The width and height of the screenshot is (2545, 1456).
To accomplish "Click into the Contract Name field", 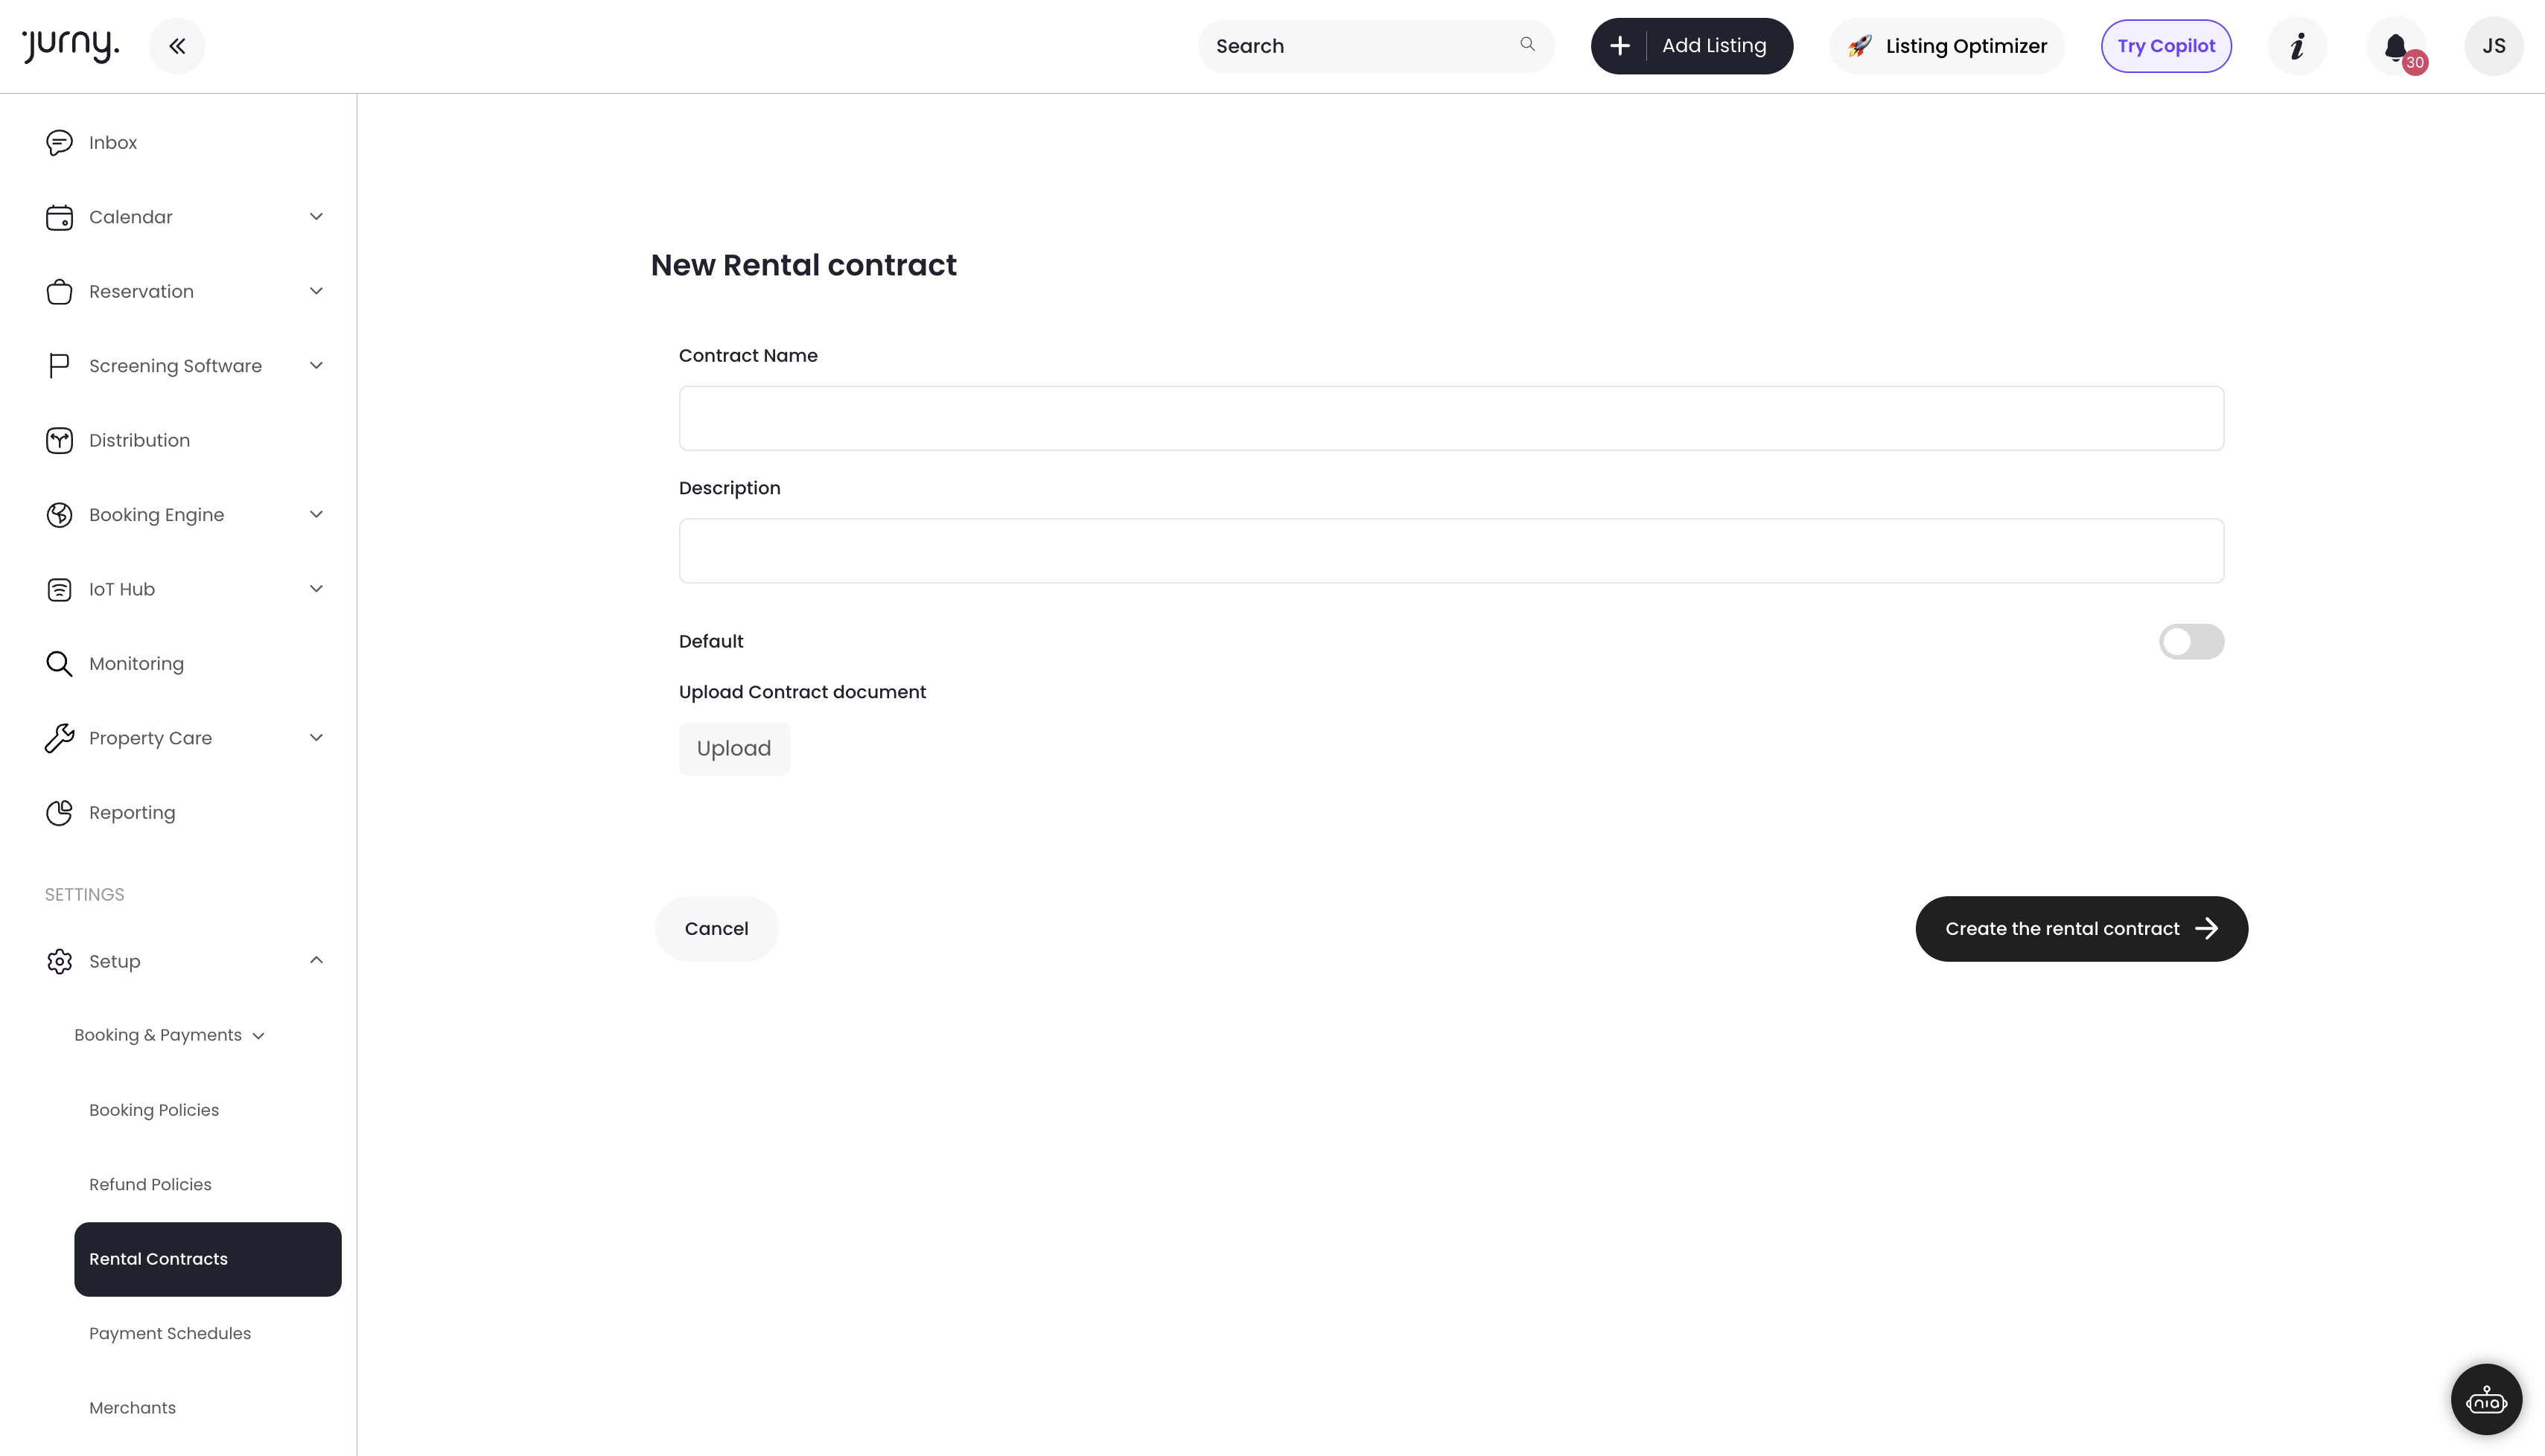I will tap(1451, 419).
